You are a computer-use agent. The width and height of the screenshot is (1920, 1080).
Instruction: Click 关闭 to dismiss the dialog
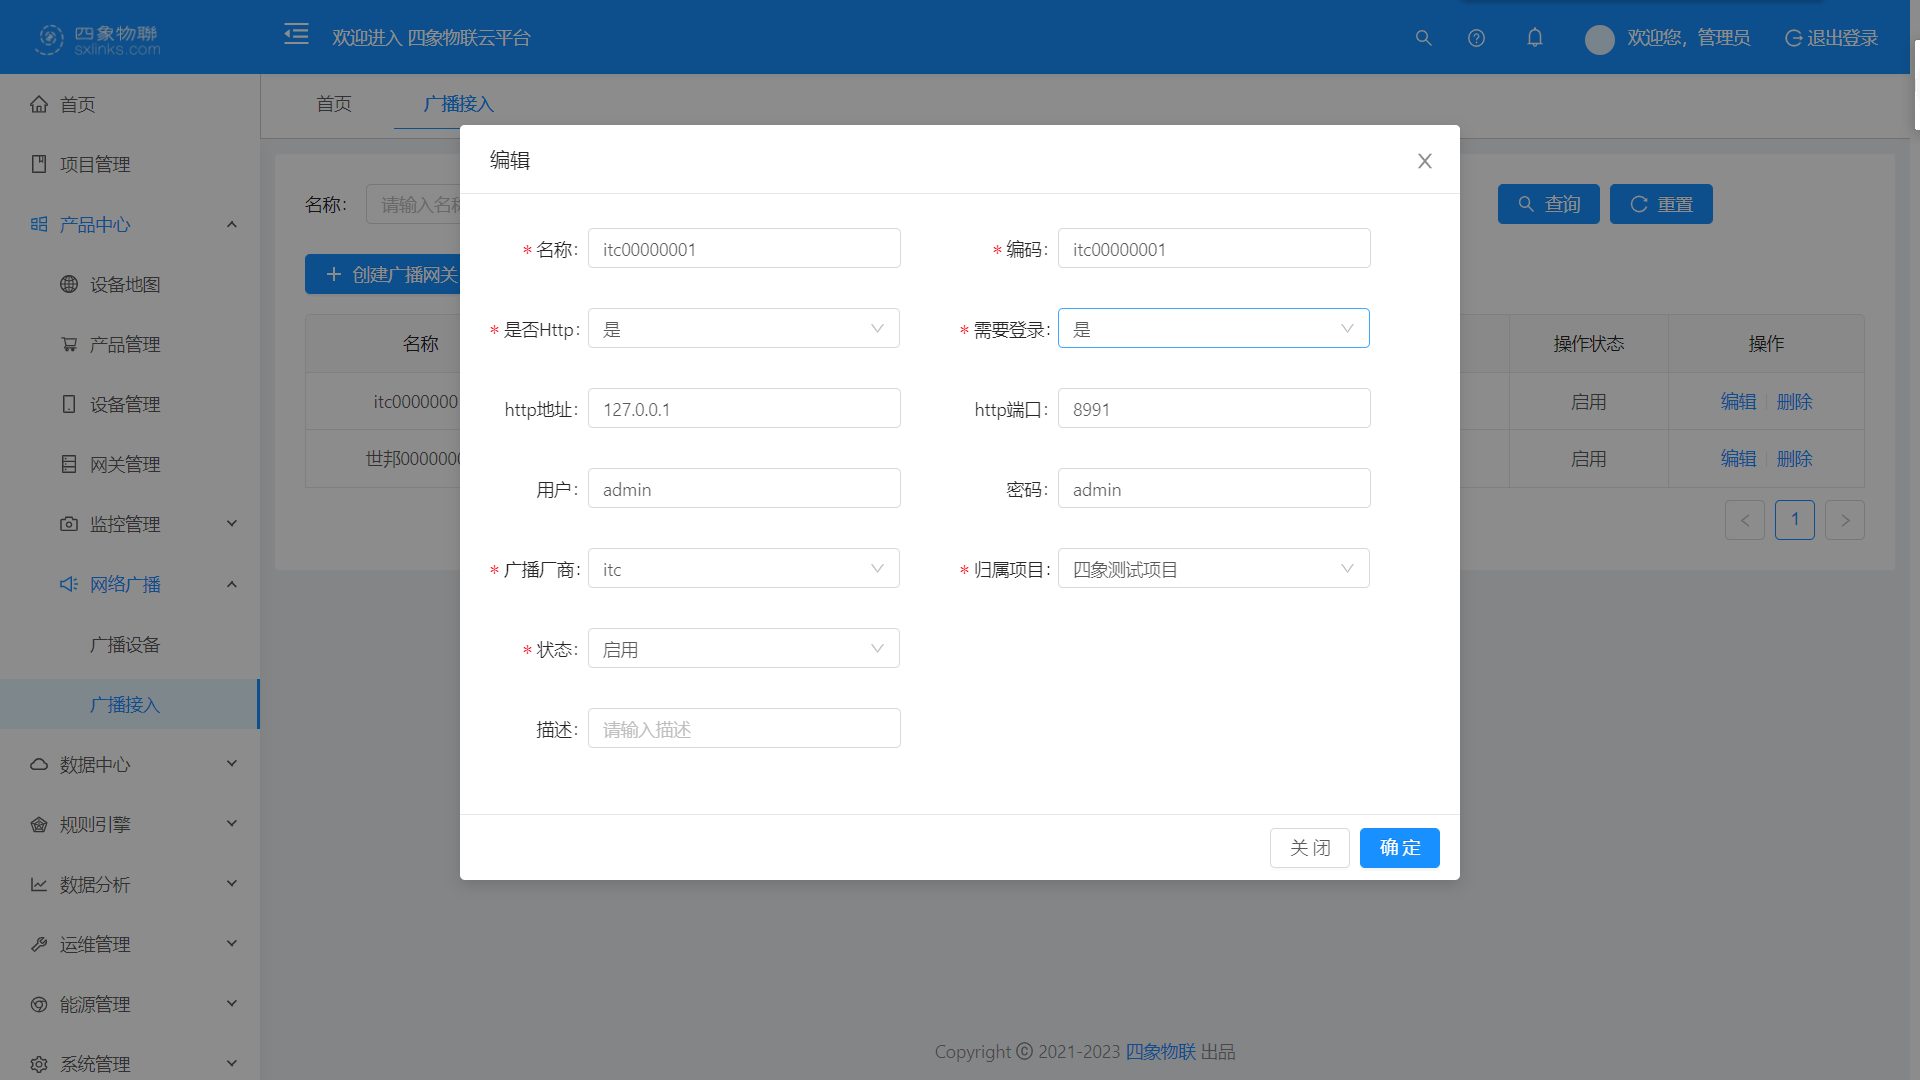1309,847
